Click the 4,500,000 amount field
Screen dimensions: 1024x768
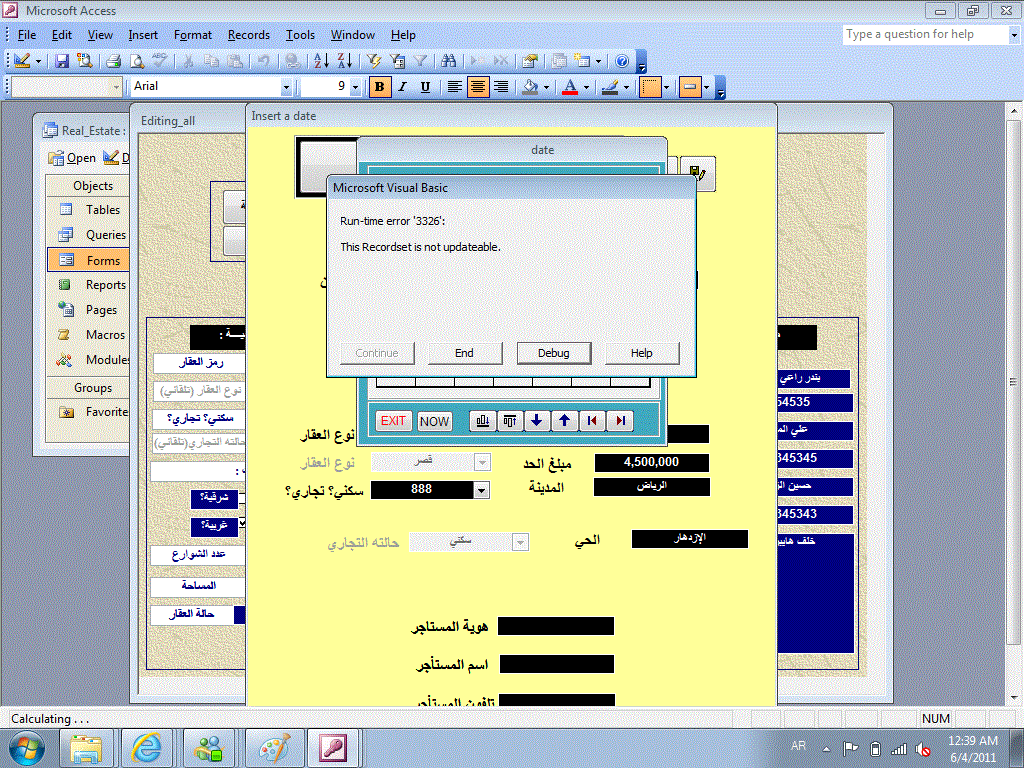[651, 462]
